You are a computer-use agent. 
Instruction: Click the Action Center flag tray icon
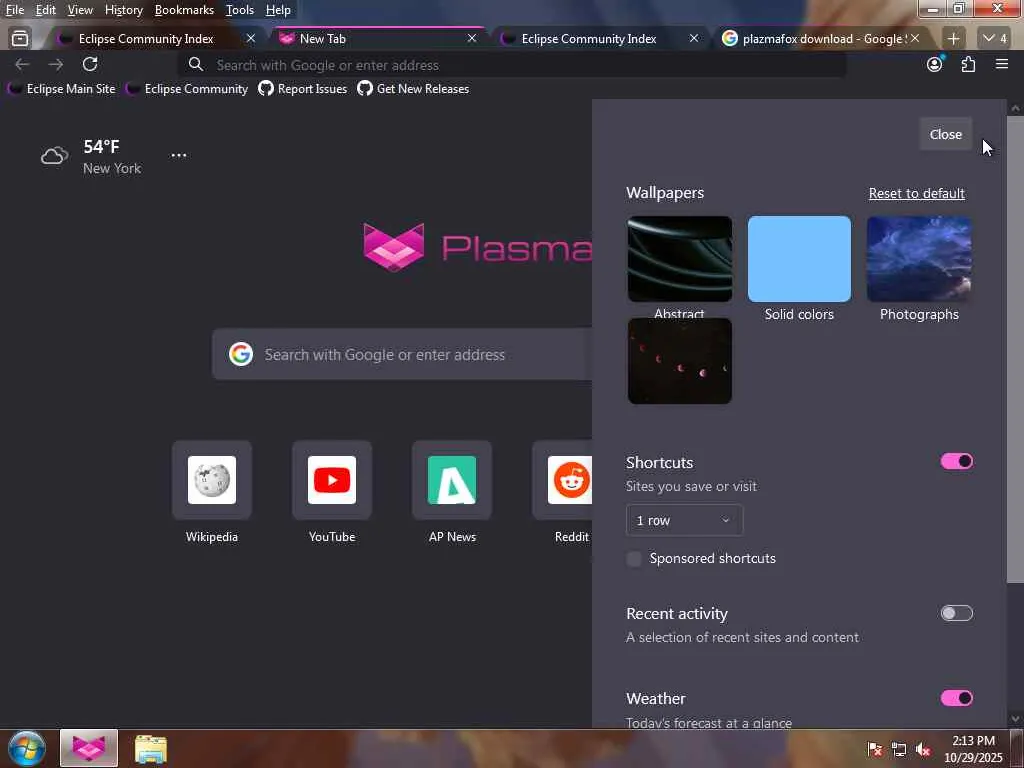874,749
